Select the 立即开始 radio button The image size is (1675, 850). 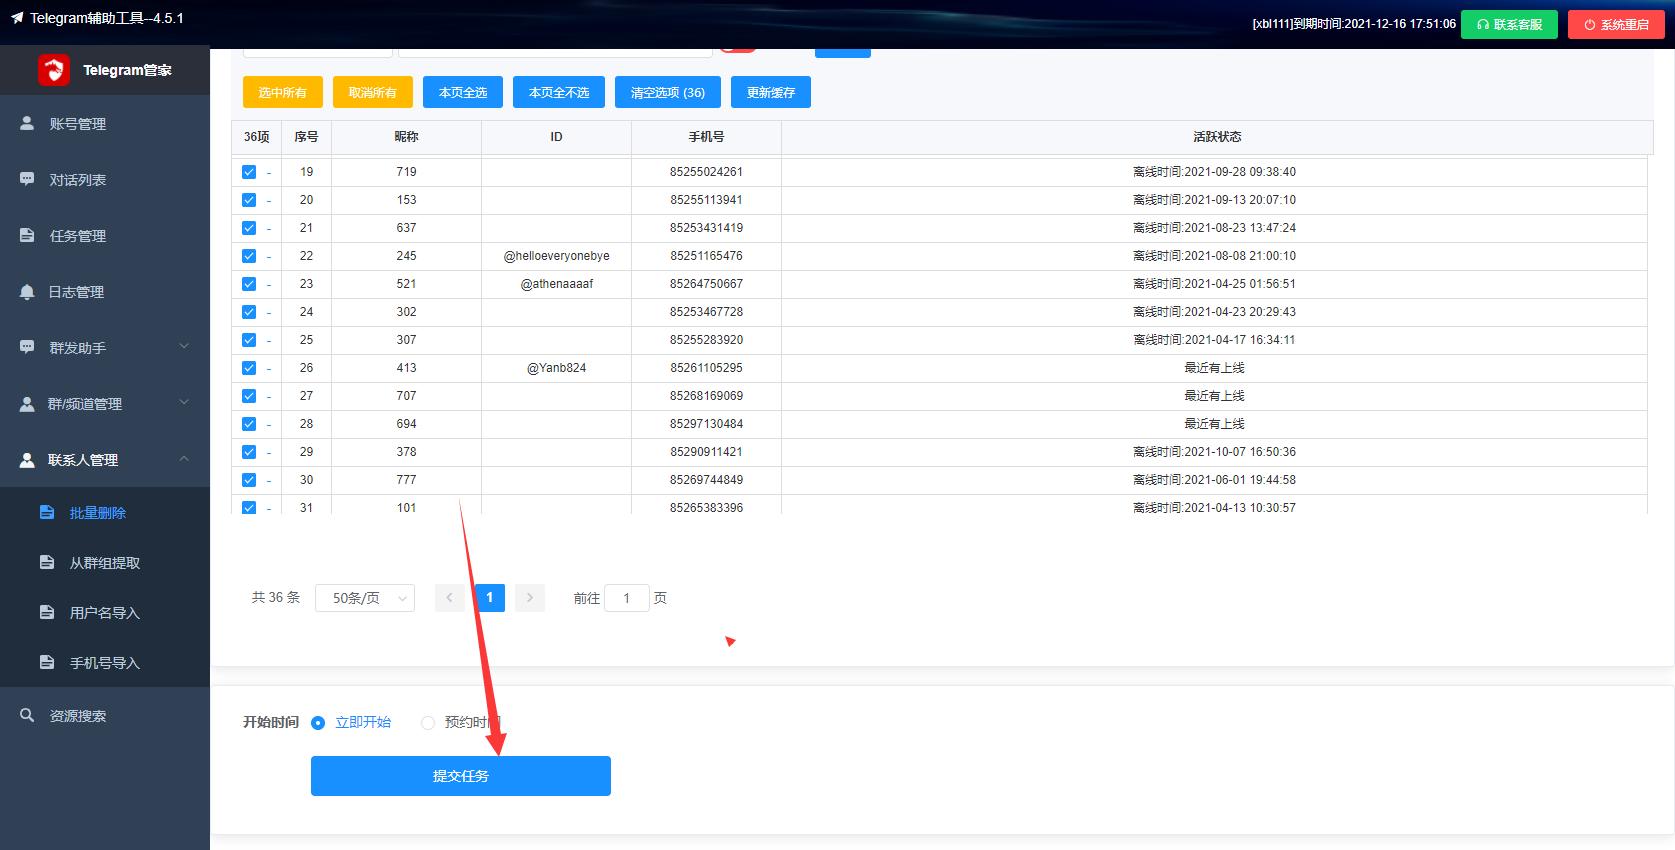pos(318,723)
